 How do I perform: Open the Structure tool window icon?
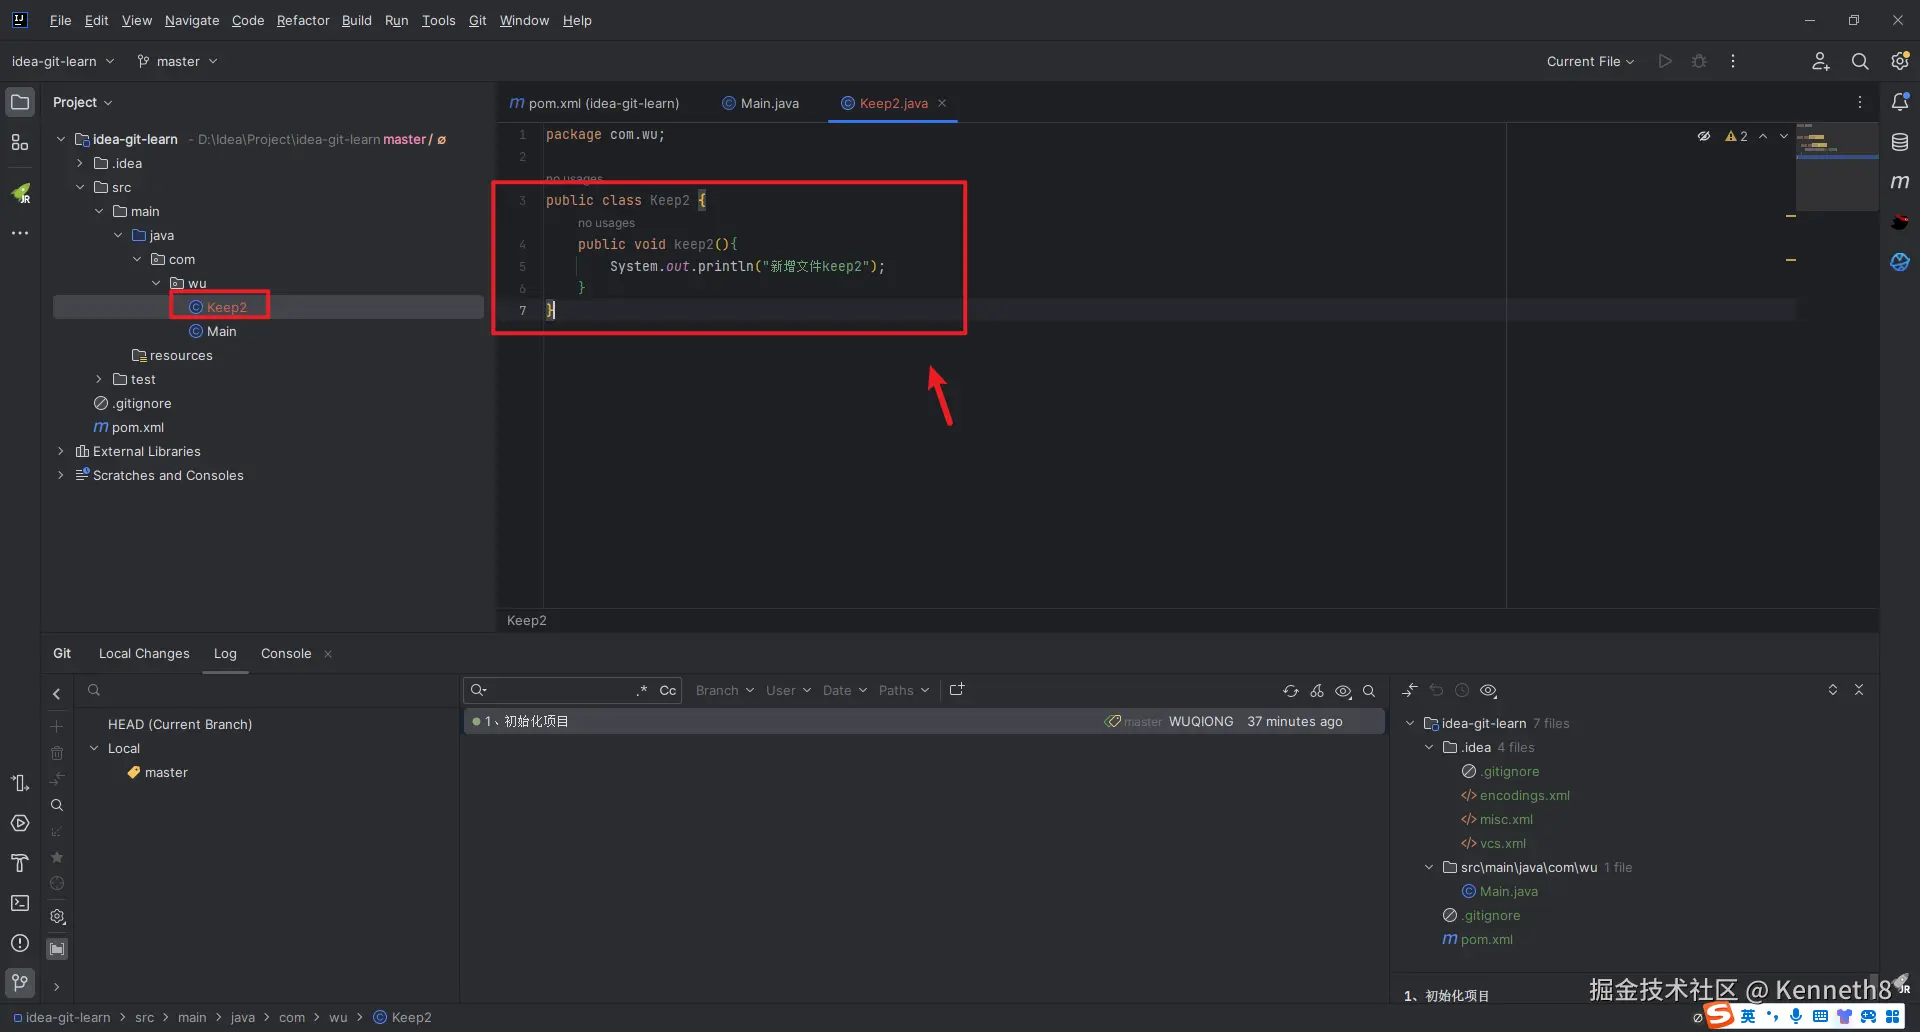pos(20,142)
